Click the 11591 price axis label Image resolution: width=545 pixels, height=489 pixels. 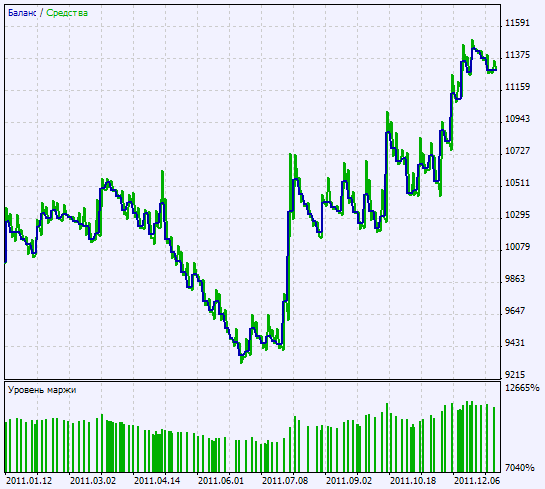pyautogui.click(x=517, y=23)
